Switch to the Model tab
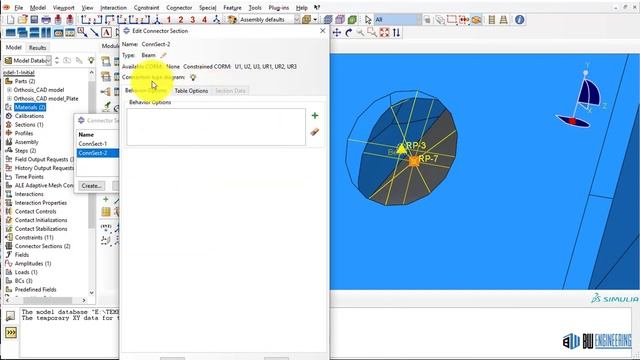 pos(13,47)
